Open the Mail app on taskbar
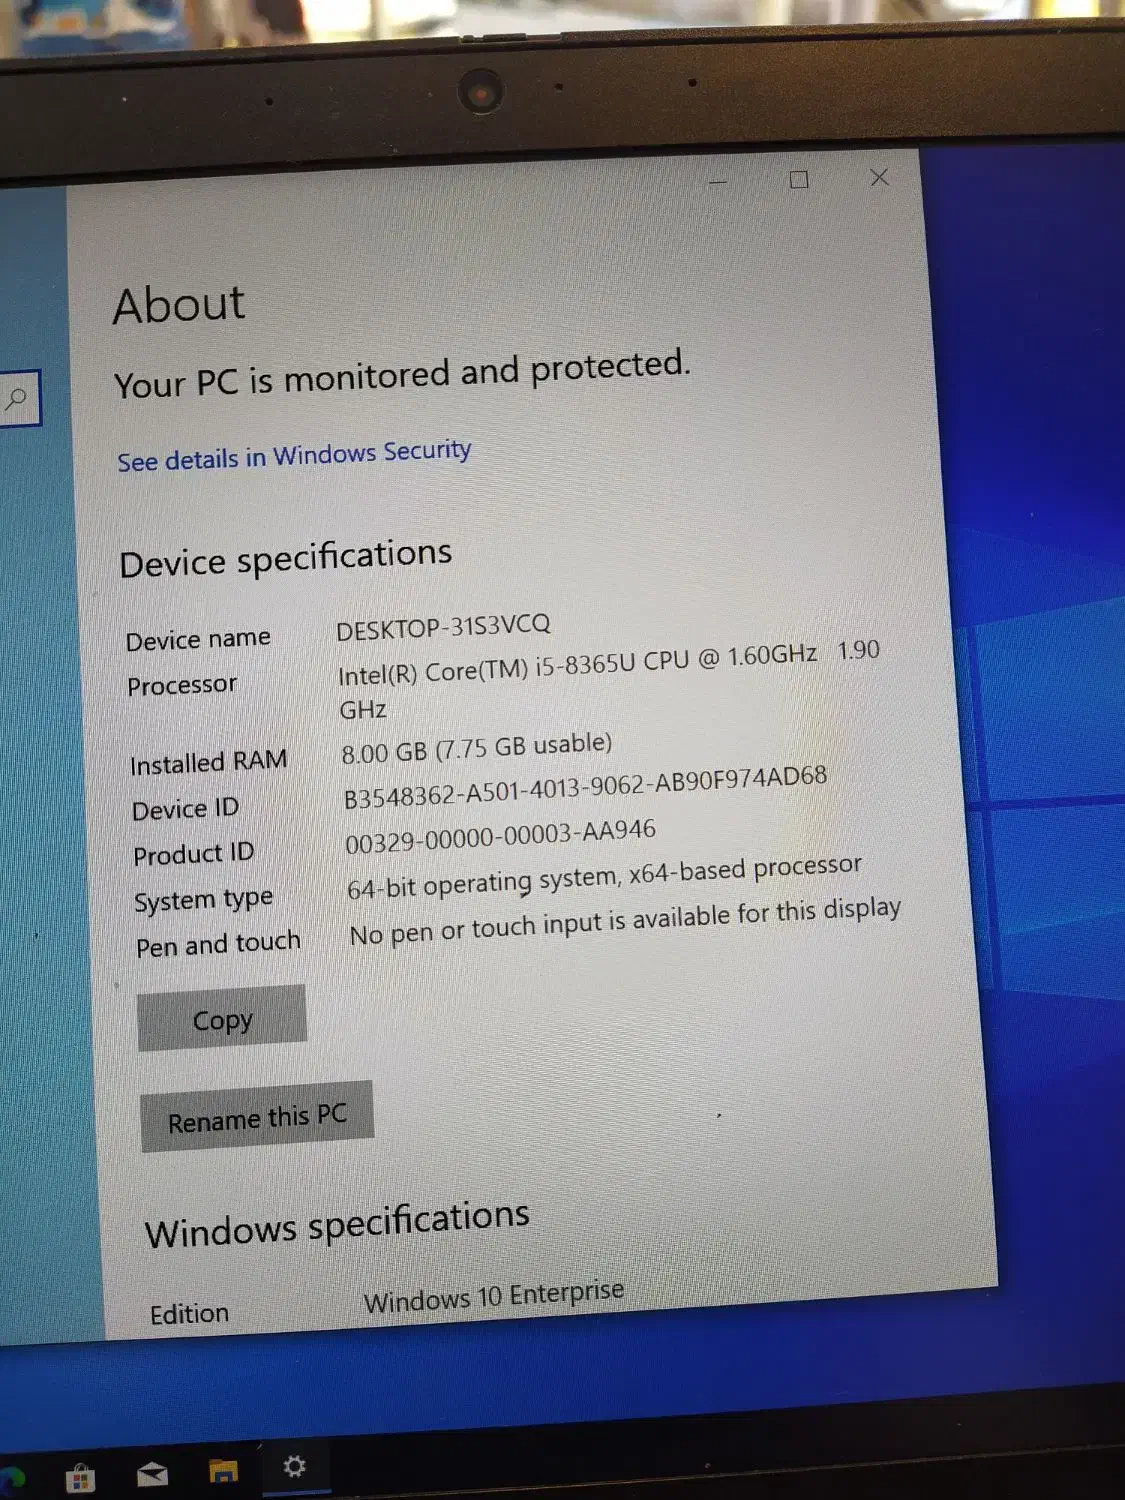Viewport: 1125px width, 1500px height. 152,1473
